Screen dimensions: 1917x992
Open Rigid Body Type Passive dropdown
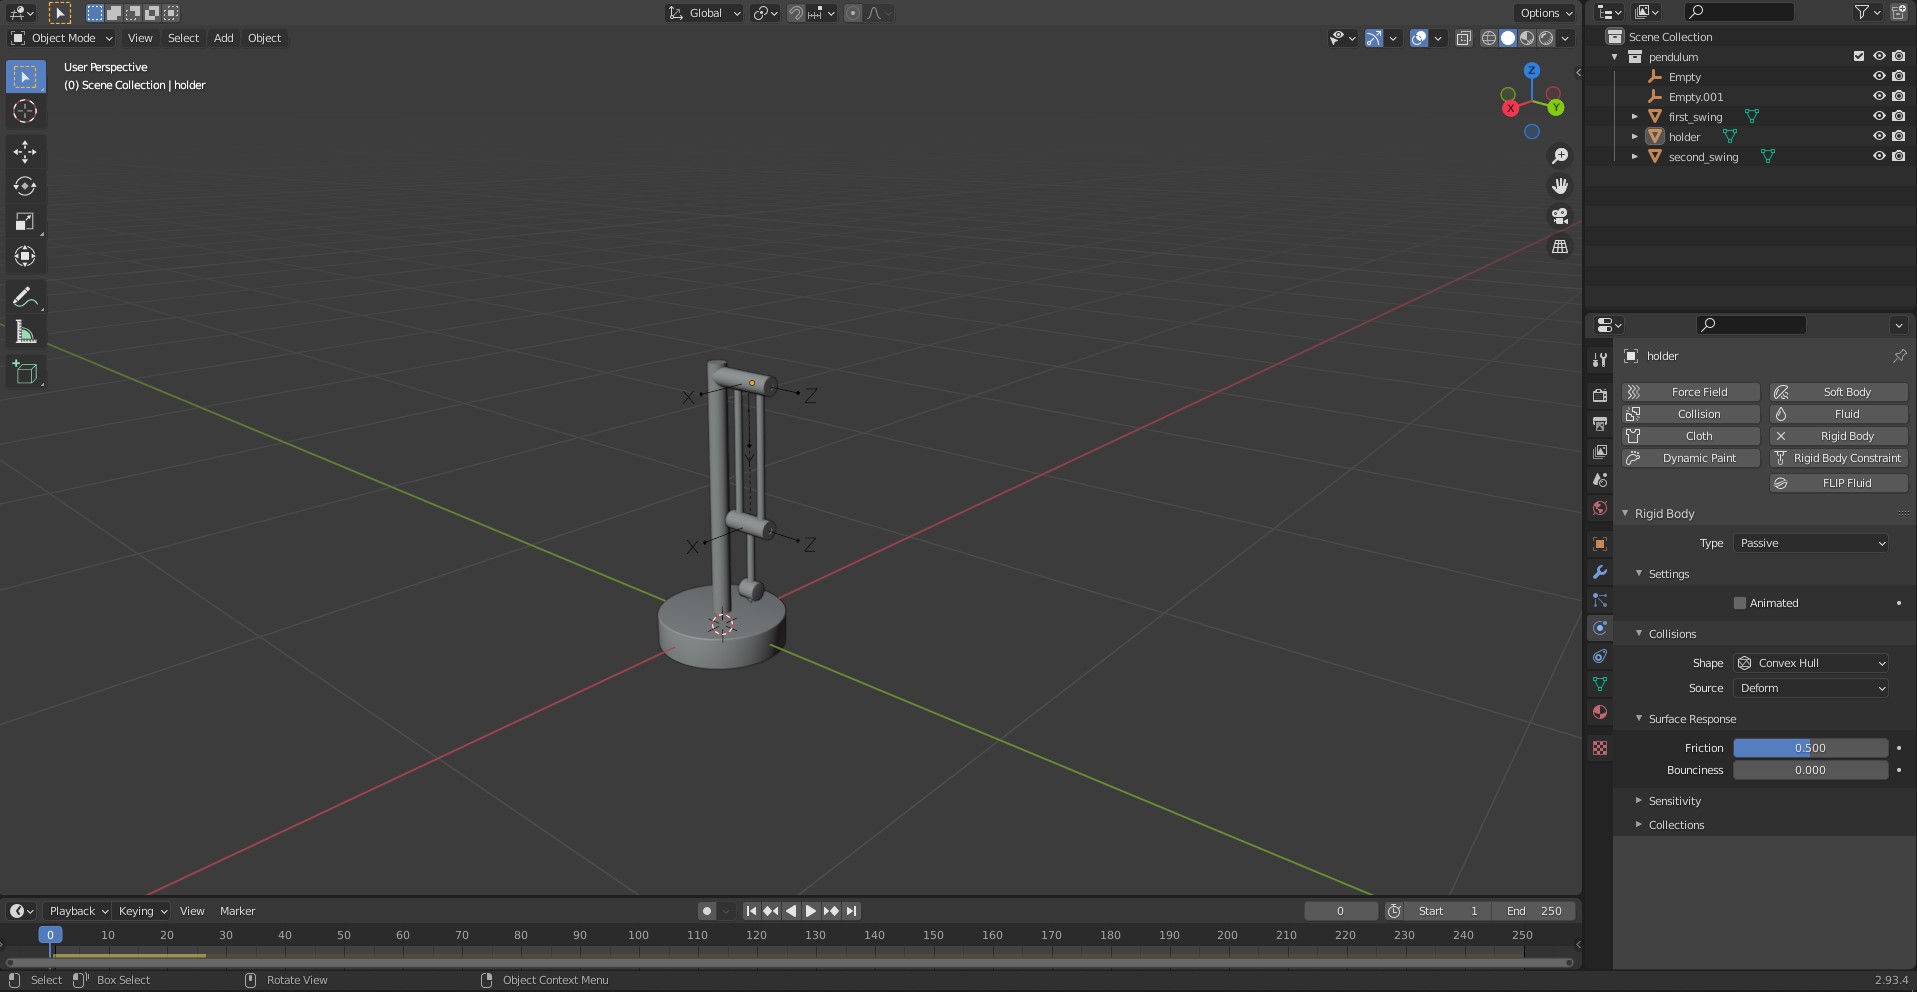1811,543
